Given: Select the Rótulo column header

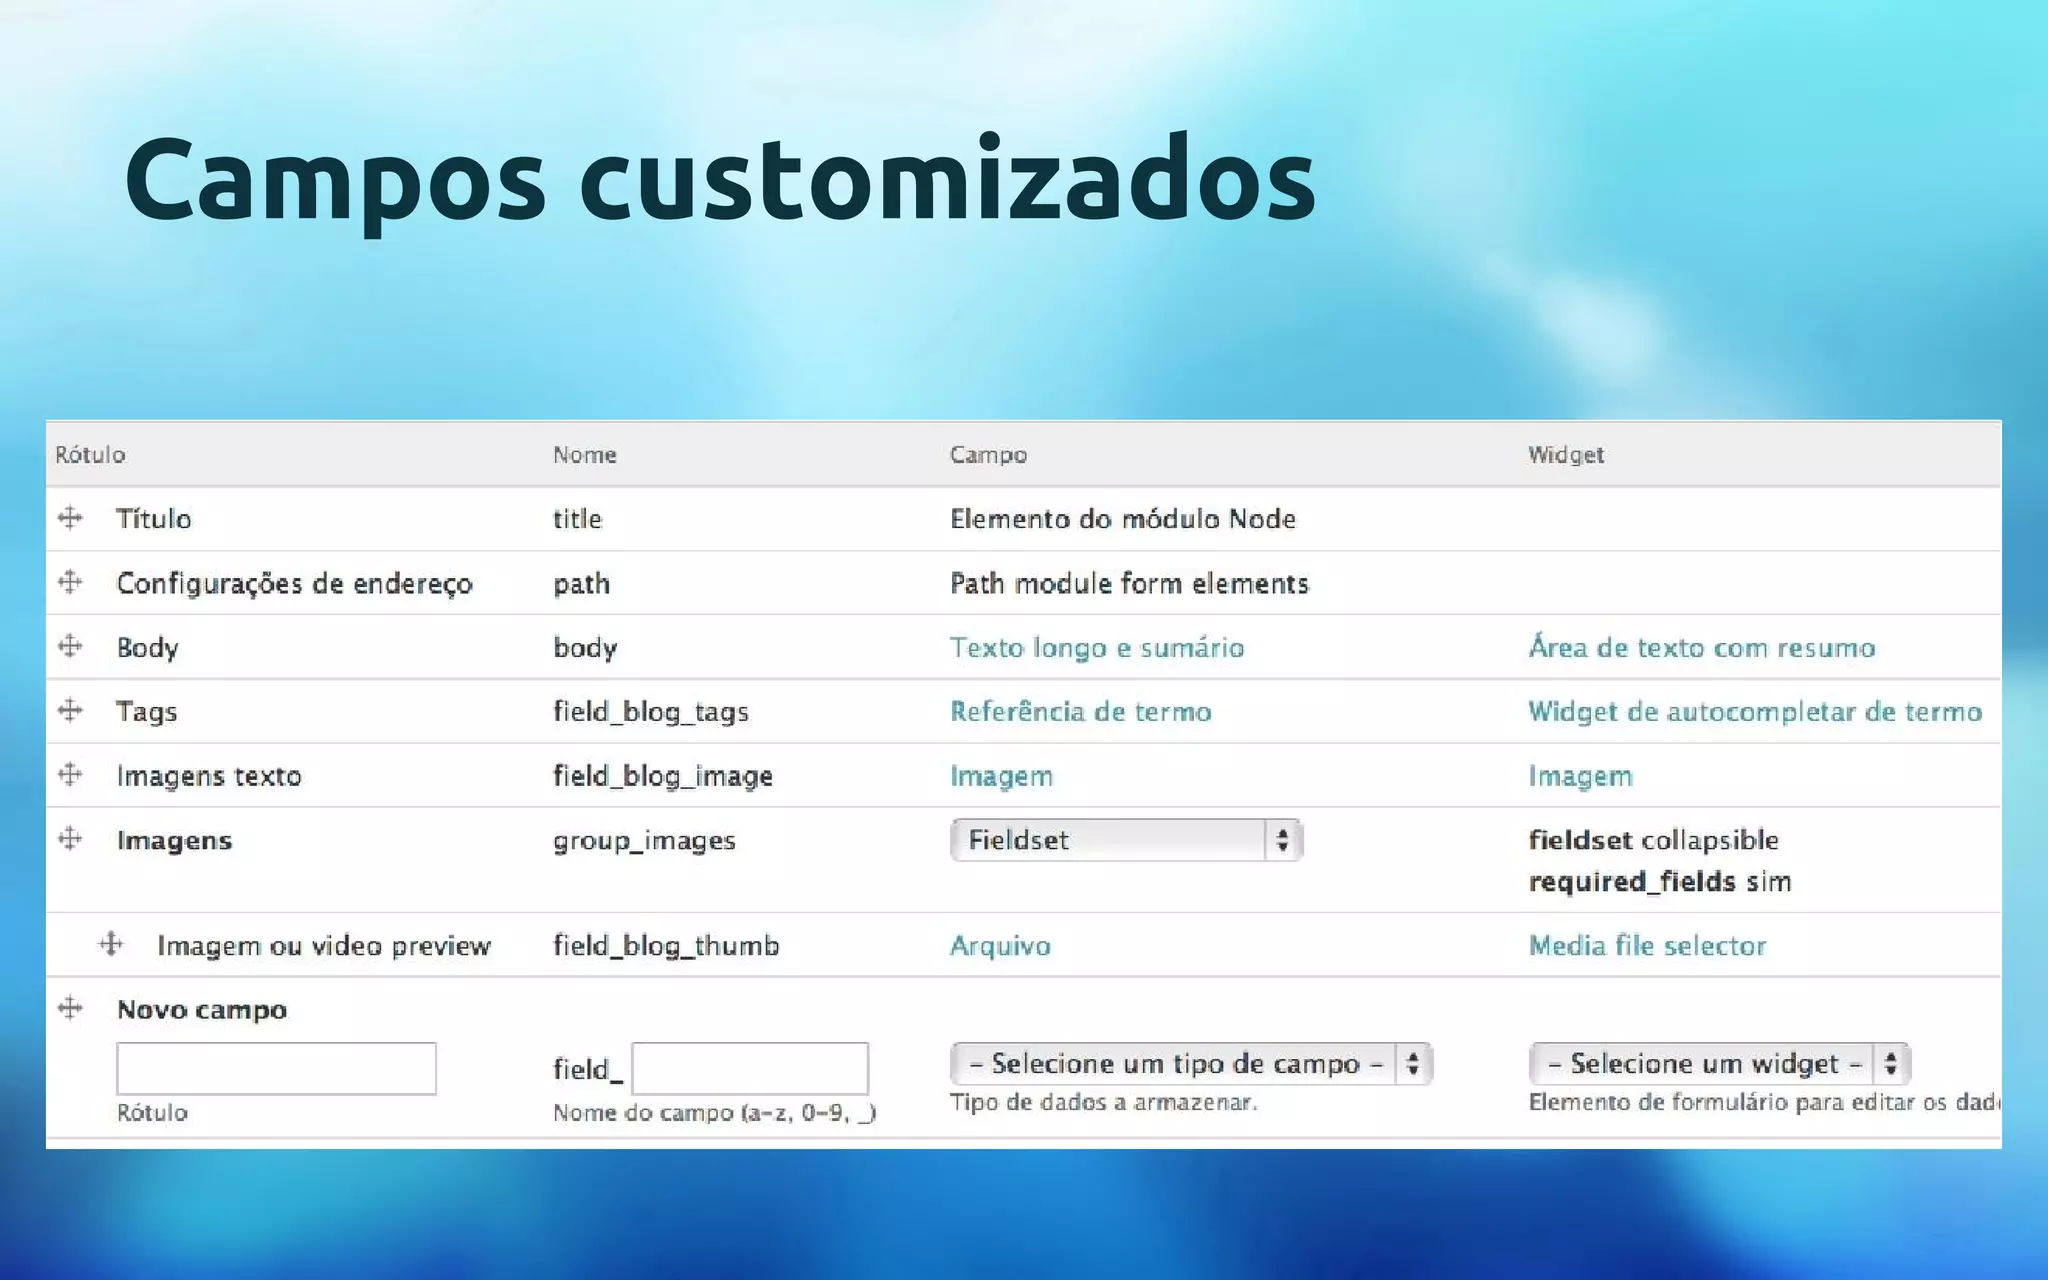Looking at the screenshot, I should click(90, 455).
